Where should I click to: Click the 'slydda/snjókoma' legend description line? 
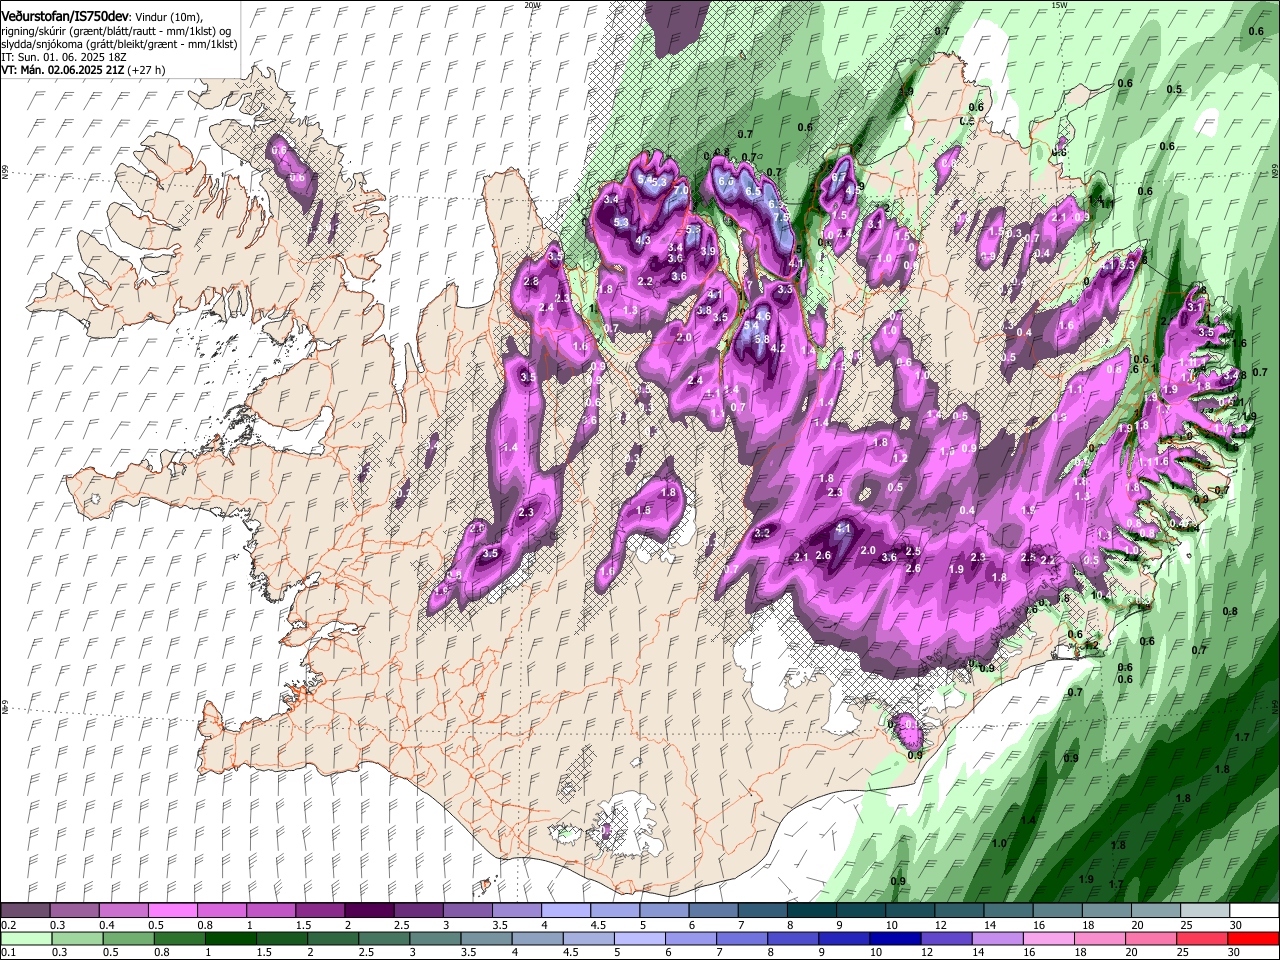point(119,45)
